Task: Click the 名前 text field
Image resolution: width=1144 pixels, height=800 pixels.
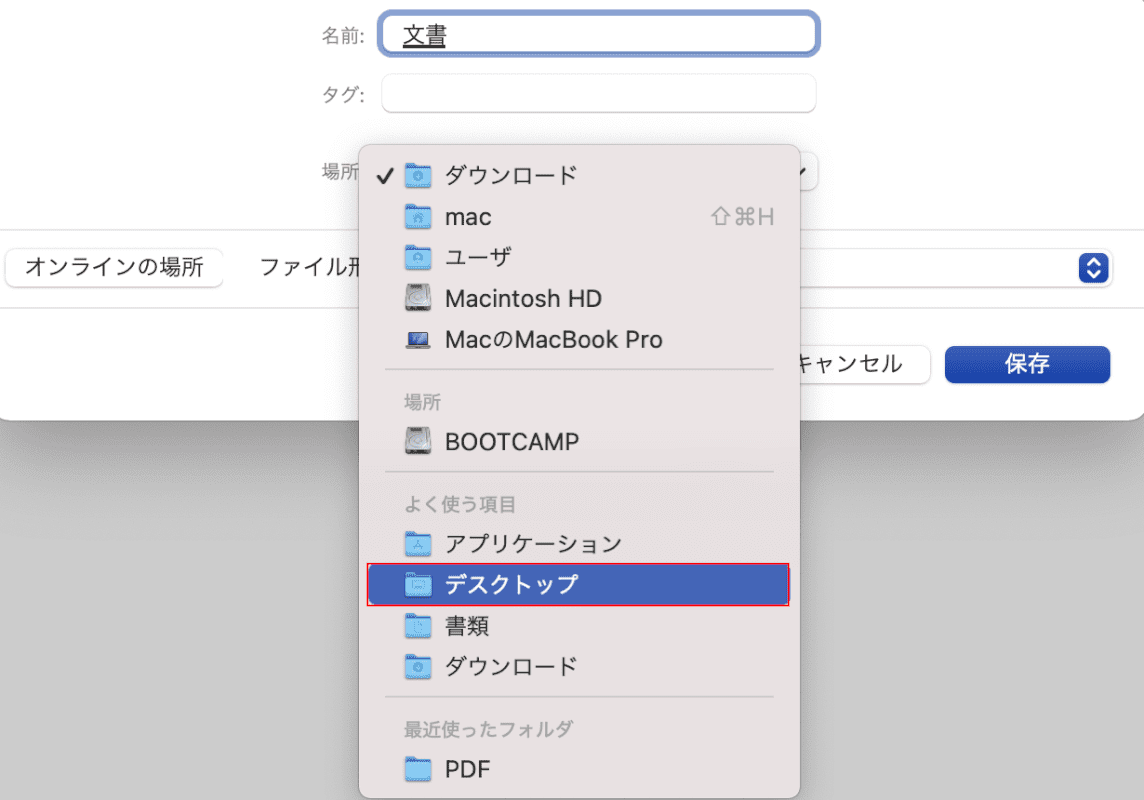Action: click(x=598, y=34)
